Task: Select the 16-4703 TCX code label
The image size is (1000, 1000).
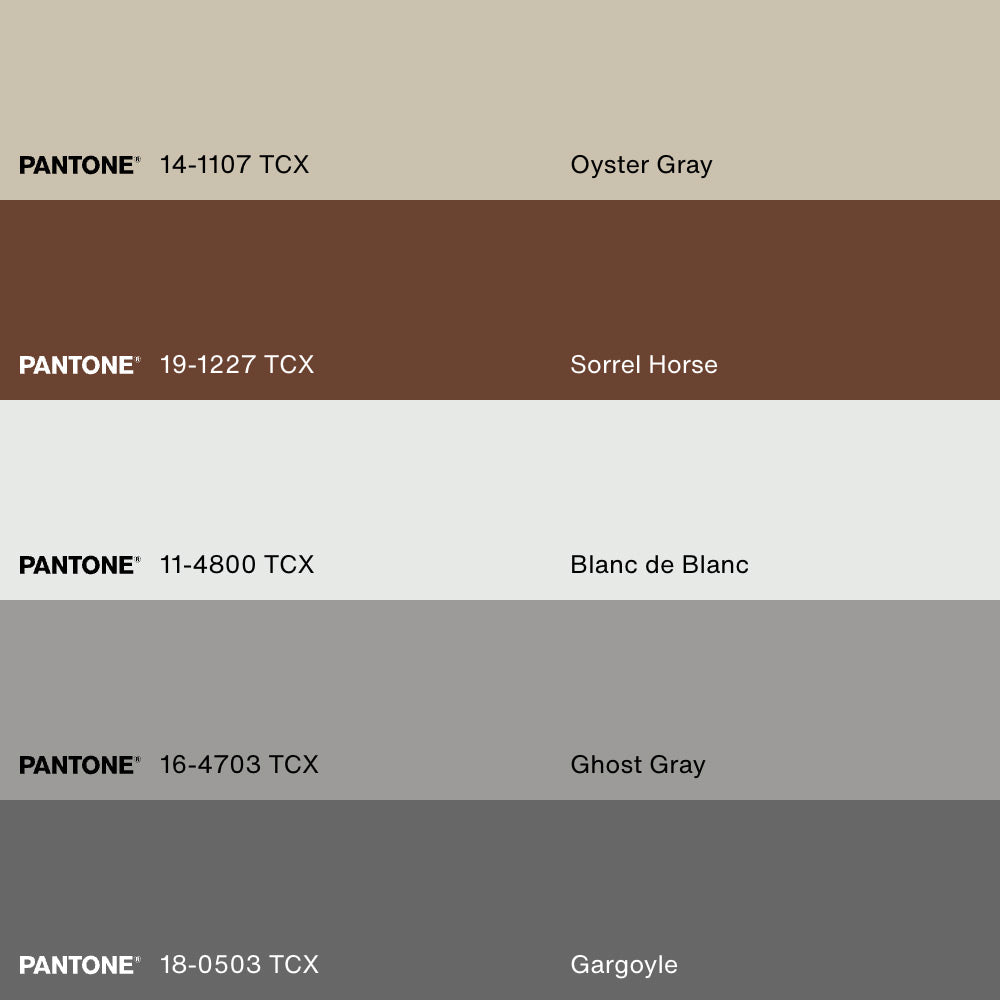Action: coord(239,765)
